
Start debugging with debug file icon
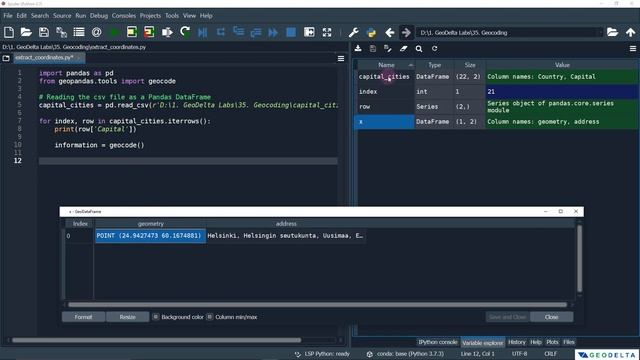pos(202,32)
